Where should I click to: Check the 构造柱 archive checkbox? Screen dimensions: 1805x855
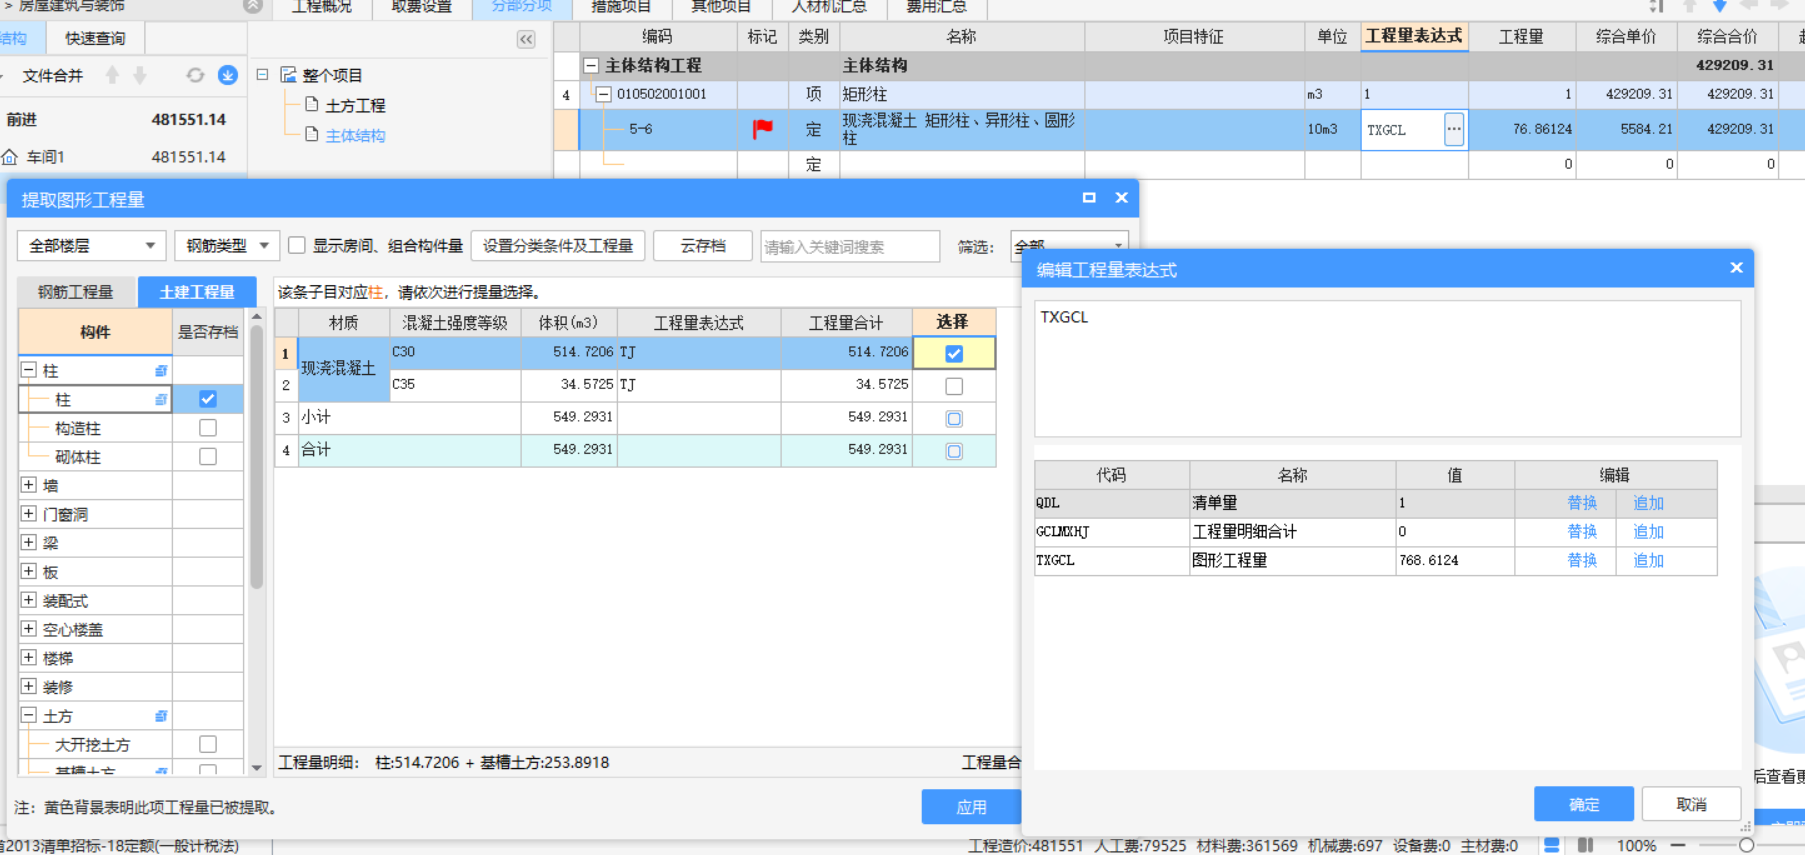[208, 428]
